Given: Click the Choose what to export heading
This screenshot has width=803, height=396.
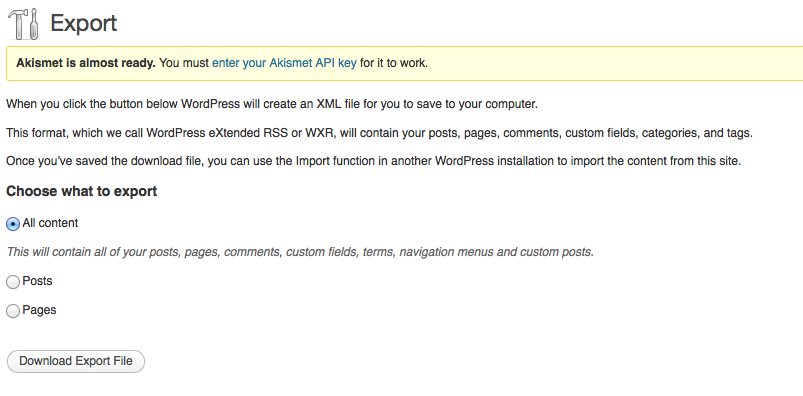Looking at the screenshot, I should [x=81, y=192].
